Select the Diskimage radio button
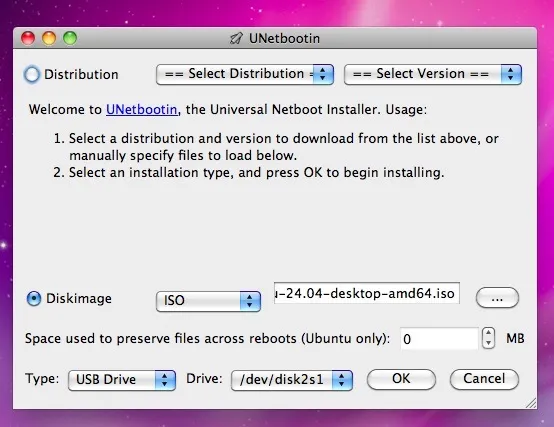Image resolution: width=554 pixels, height=427 pixels. click(34, 299)
